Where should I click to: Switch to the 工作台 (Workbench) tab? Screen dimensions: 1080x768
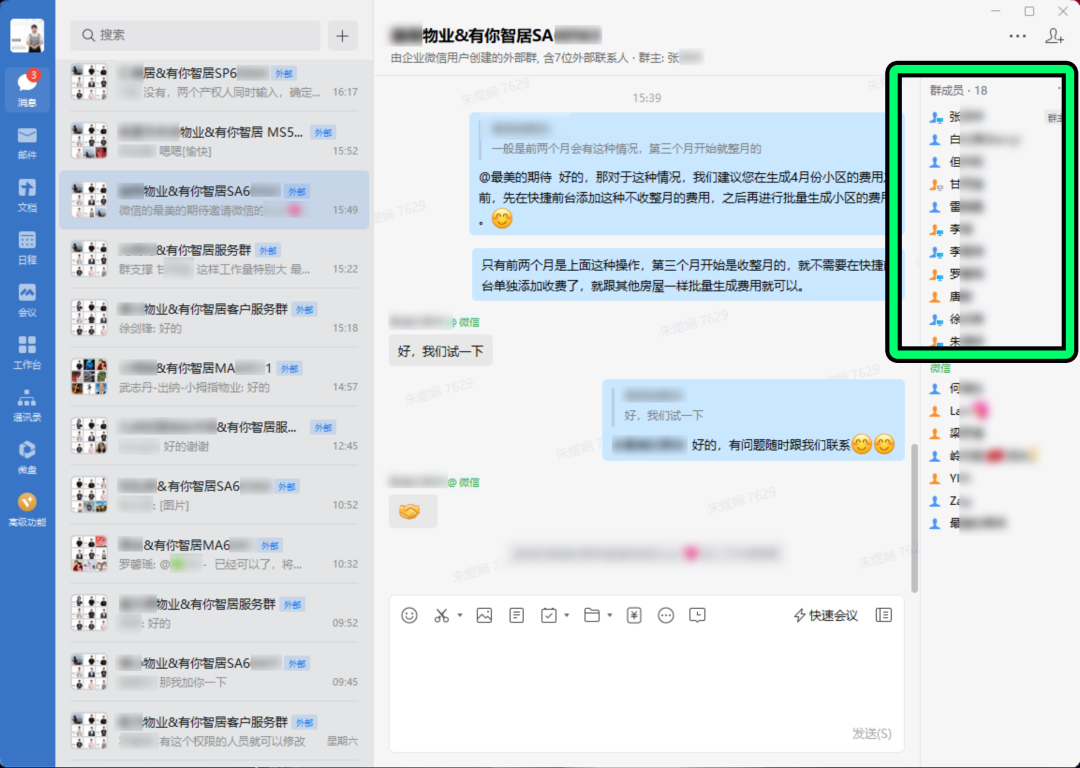coord(27,351)
